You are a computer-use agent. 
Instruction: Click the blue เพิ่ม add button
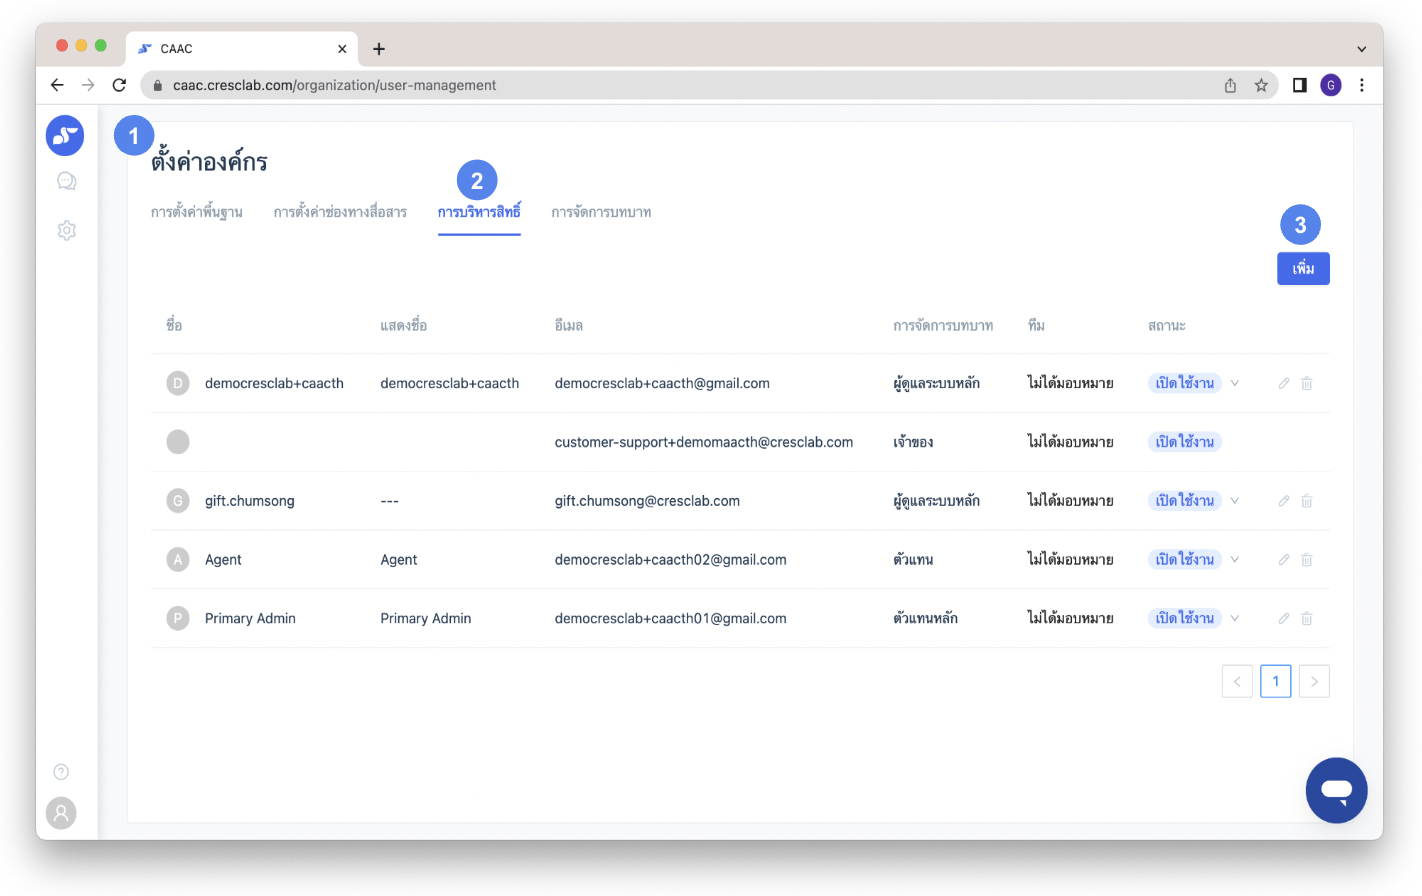(x=1303, y=268)
